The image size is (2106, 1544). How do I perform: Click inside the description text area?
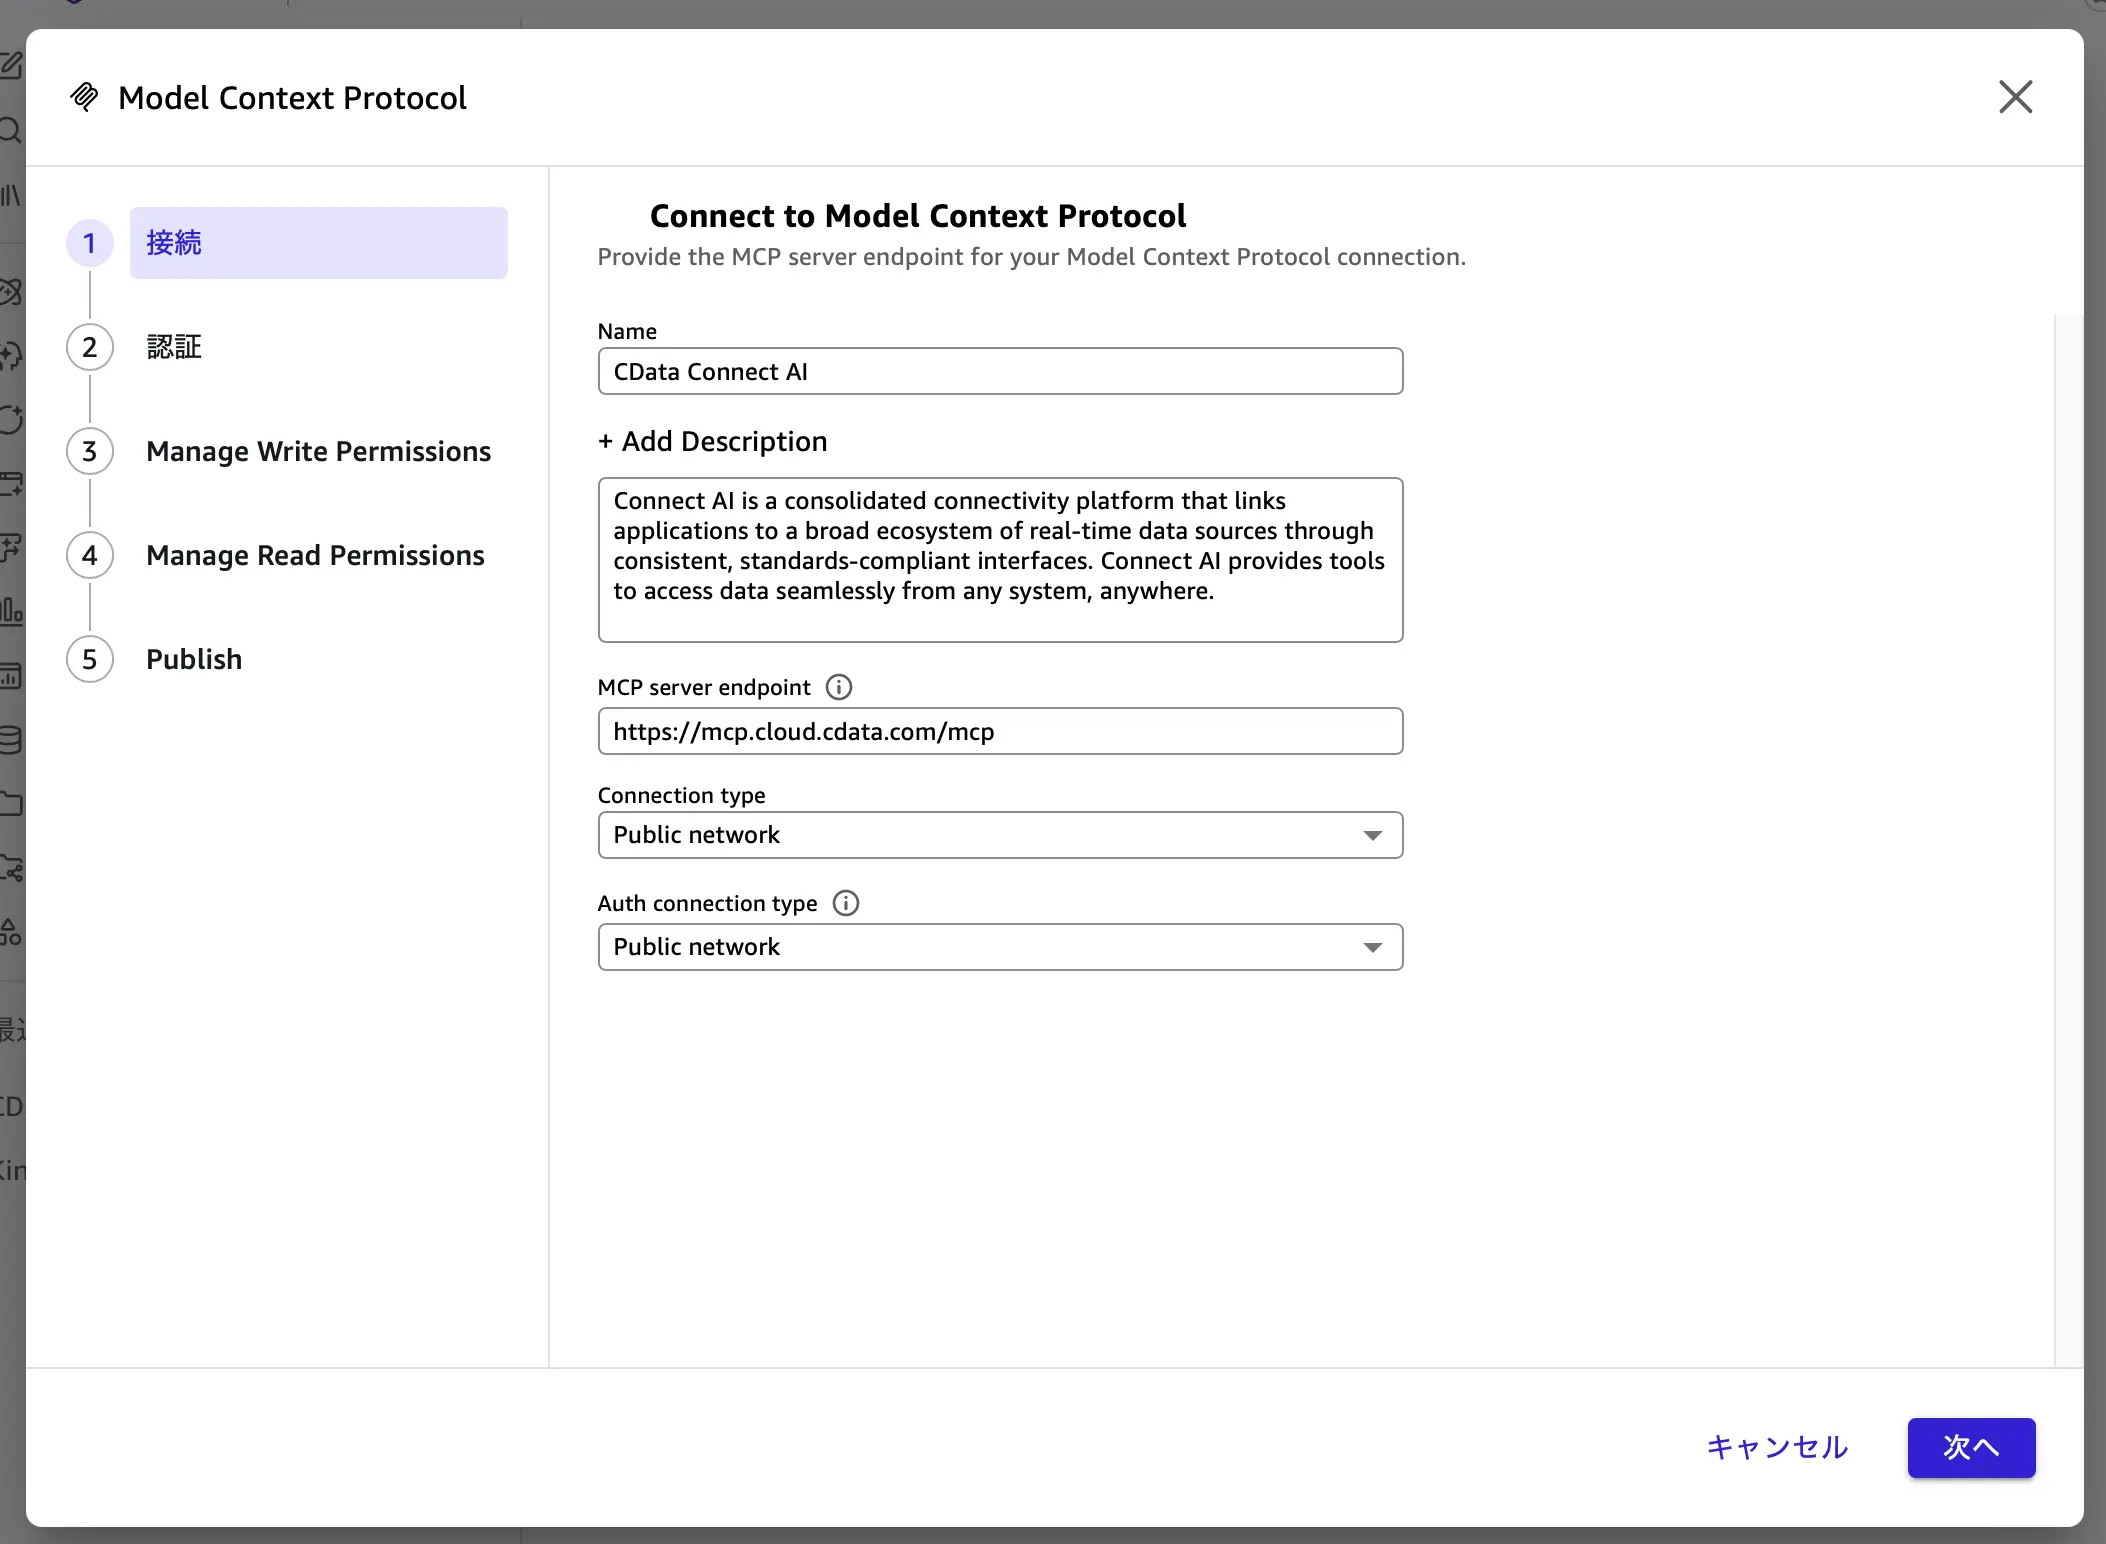point(1000,560)
